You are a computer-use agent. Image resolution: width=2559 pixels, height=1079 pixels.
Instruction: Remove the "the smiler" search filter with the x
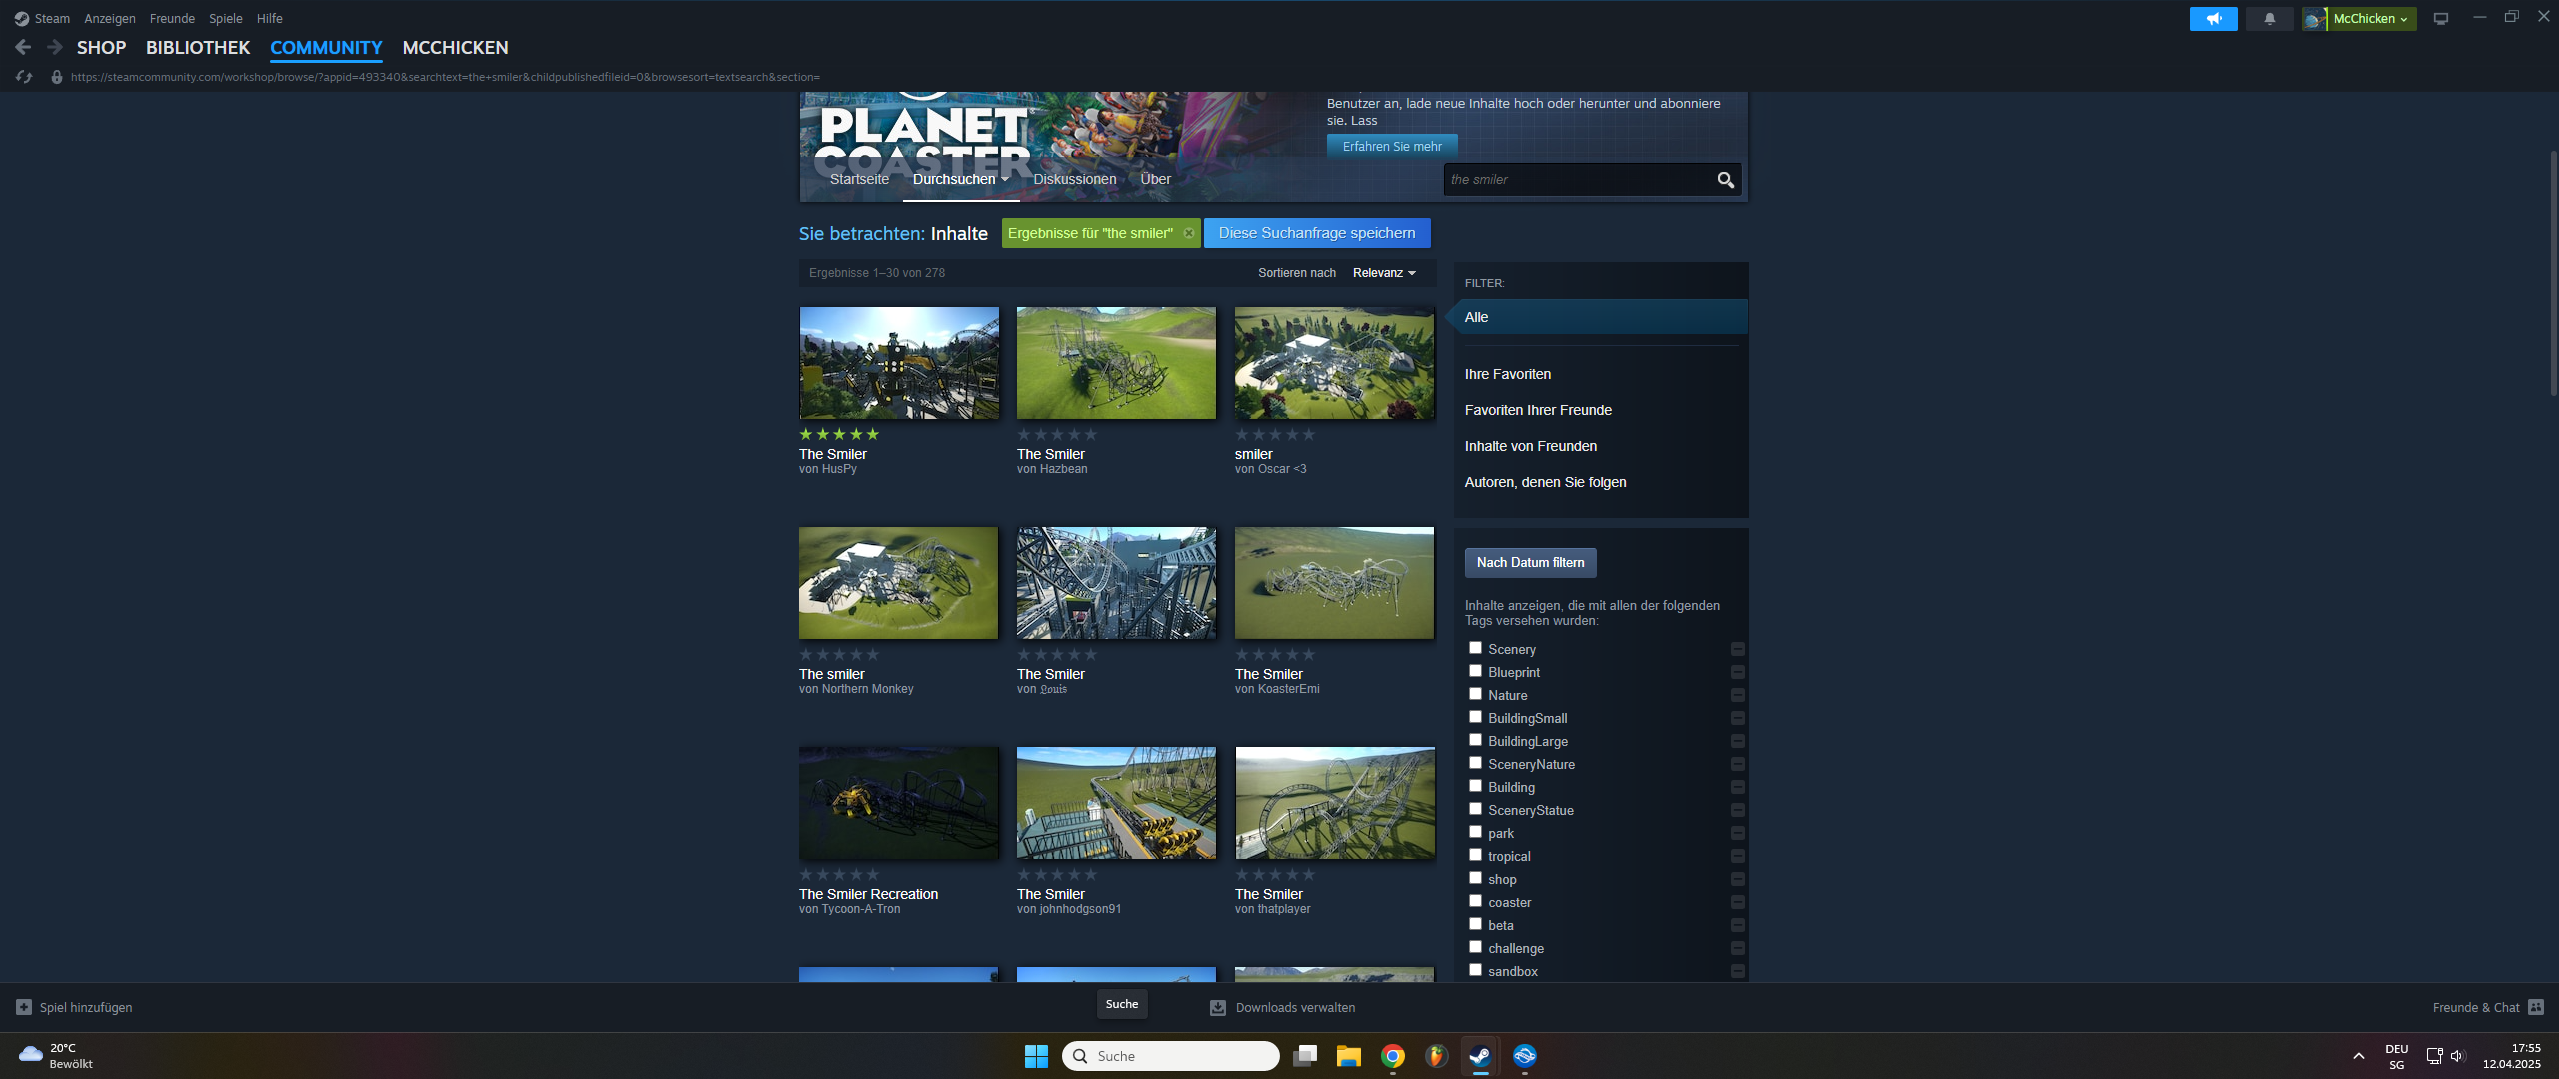click(1188, 233)
